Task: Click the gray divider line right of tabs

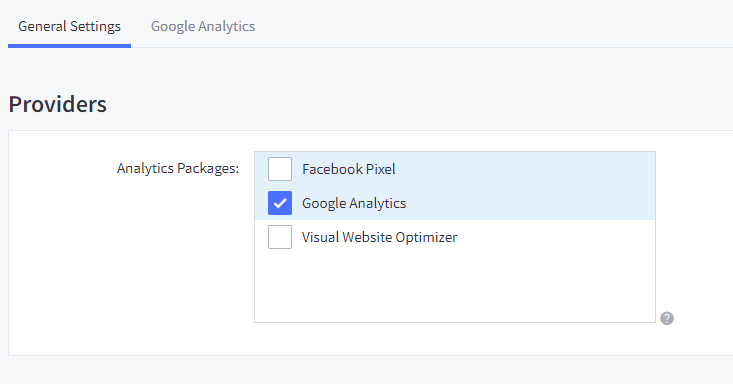Action: (x=432, y=47)
